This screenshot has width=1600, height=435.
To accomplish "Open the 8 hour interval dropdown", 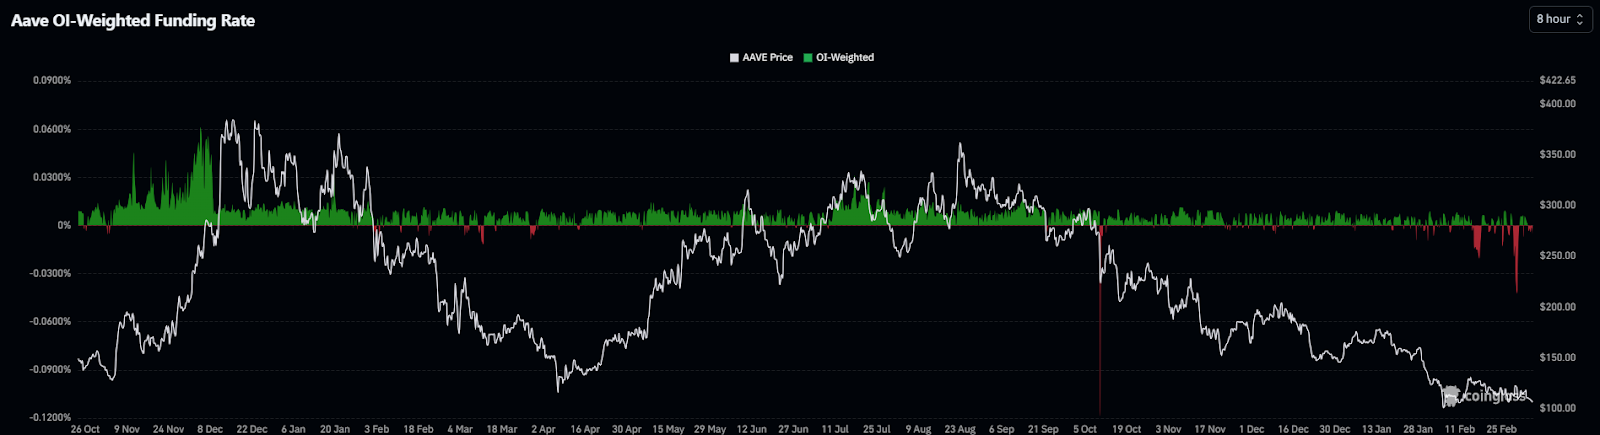I will click(x=1560, y=19).
